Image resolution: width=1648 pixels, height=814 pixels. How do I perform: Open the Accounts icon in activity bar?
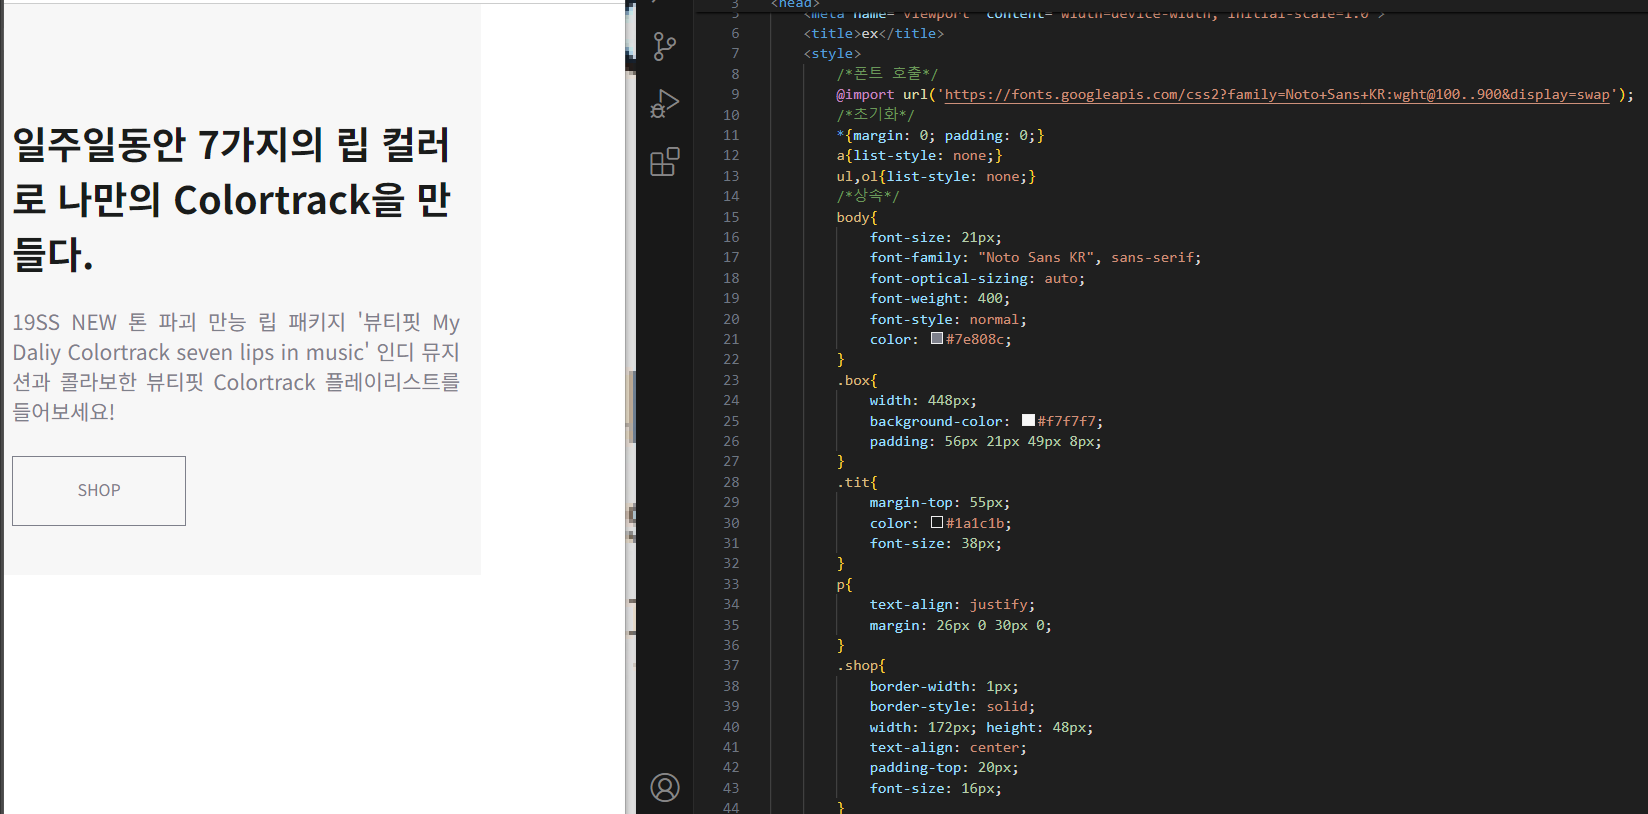pyautogui.click(x=665, y=788)
